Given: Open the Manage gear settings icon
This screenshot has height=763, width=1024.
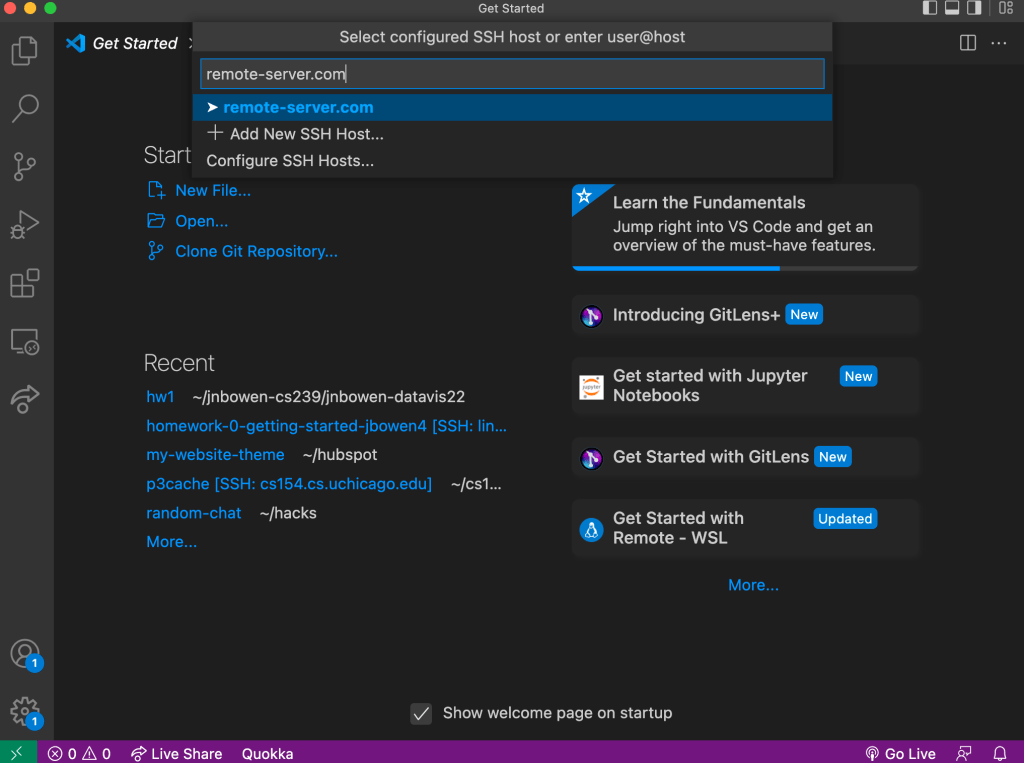Looking at the screenshot, I should click(x=24, y=711).
